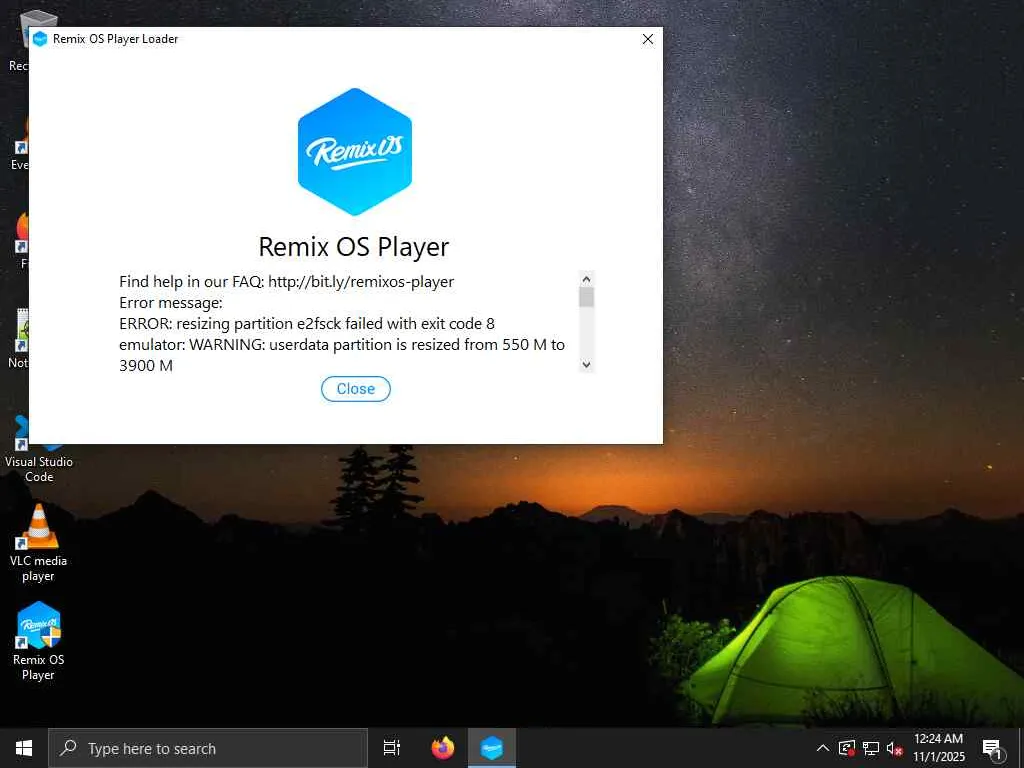Screen dimensions: 1024x768
Task: Show hidden system tray icons
Action: 823,748
